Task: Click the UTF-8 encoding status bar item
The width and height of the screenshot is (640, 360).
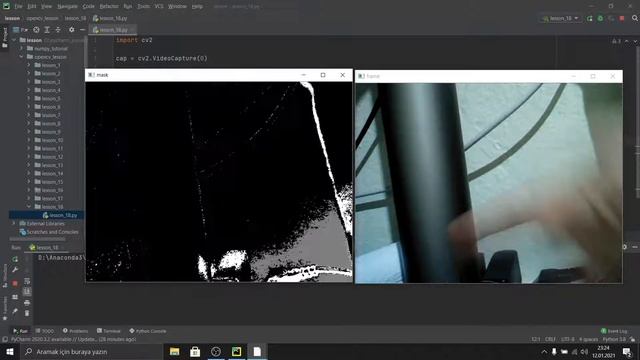Action: [567, 339]
